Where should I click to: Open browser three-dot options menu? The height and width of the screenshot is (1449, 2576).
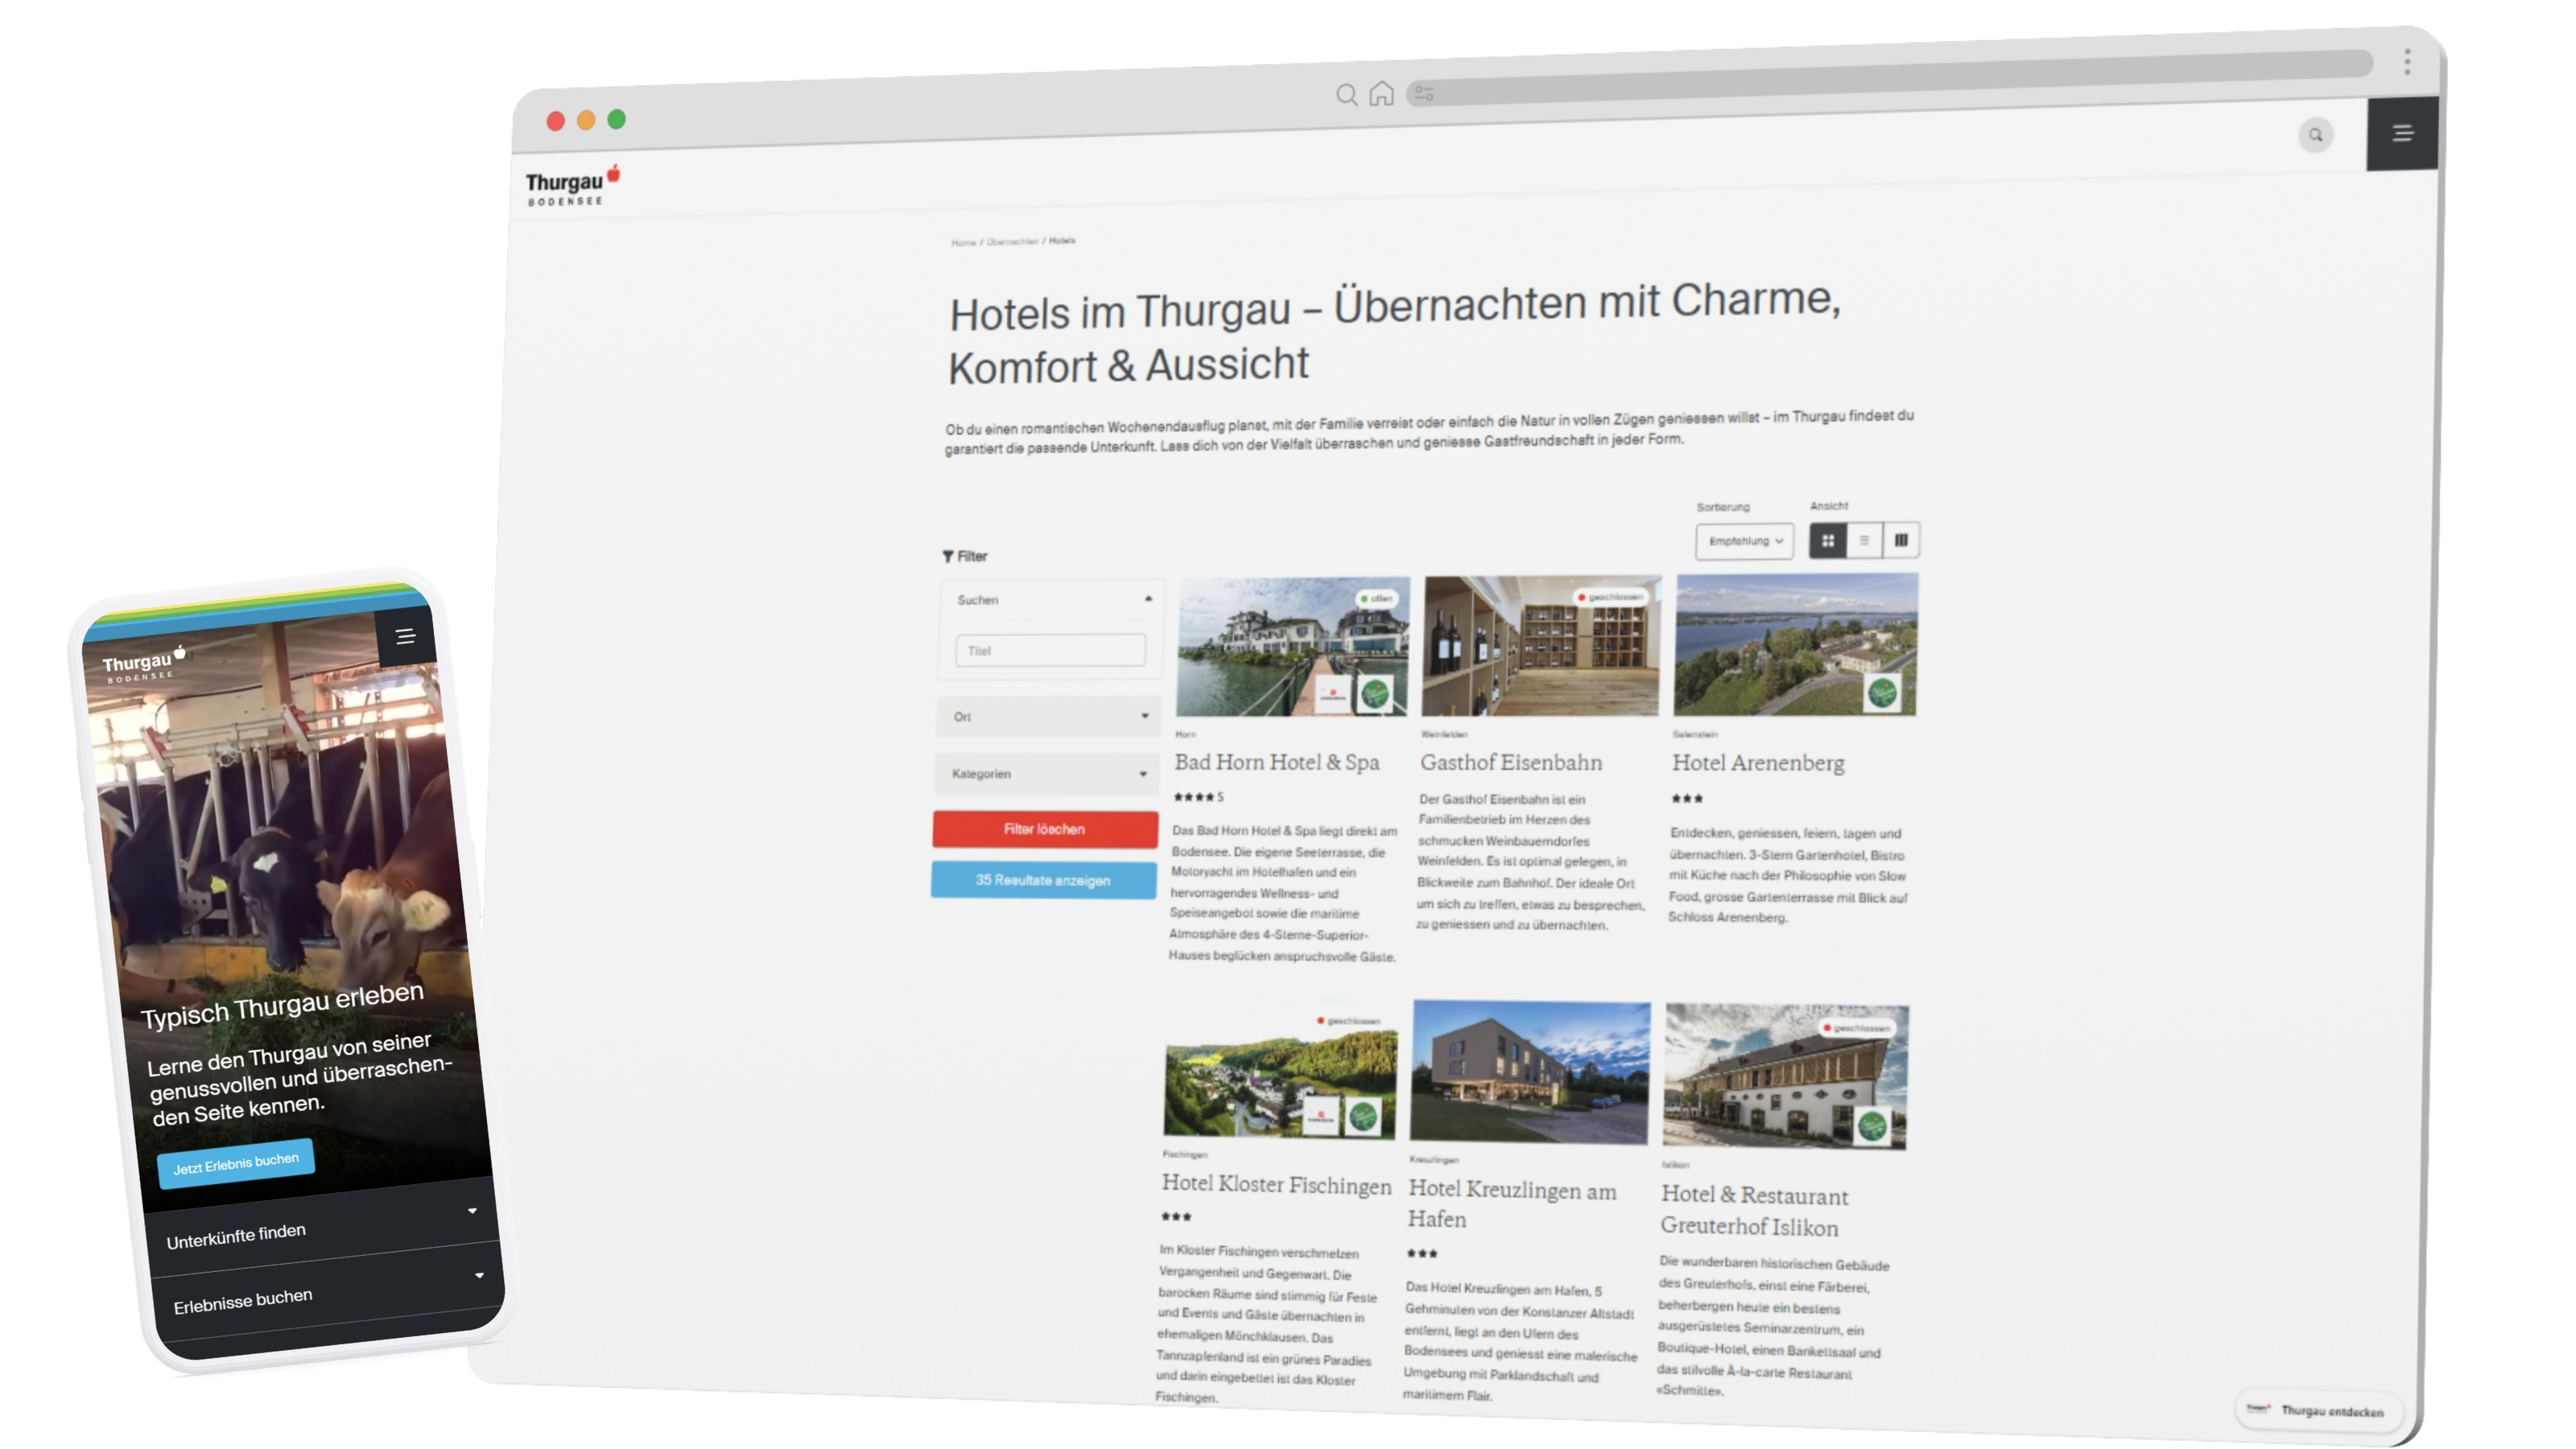[2407, 61]
